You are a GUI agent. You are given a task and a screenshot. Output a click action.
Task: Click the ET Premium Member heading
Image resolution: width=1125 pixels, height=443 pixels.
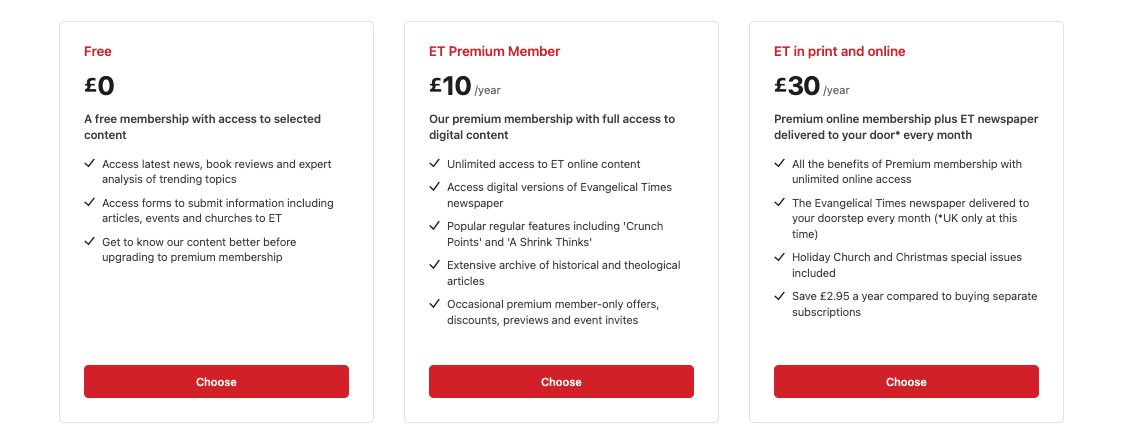pyautogui.click(x=494, y=51)
